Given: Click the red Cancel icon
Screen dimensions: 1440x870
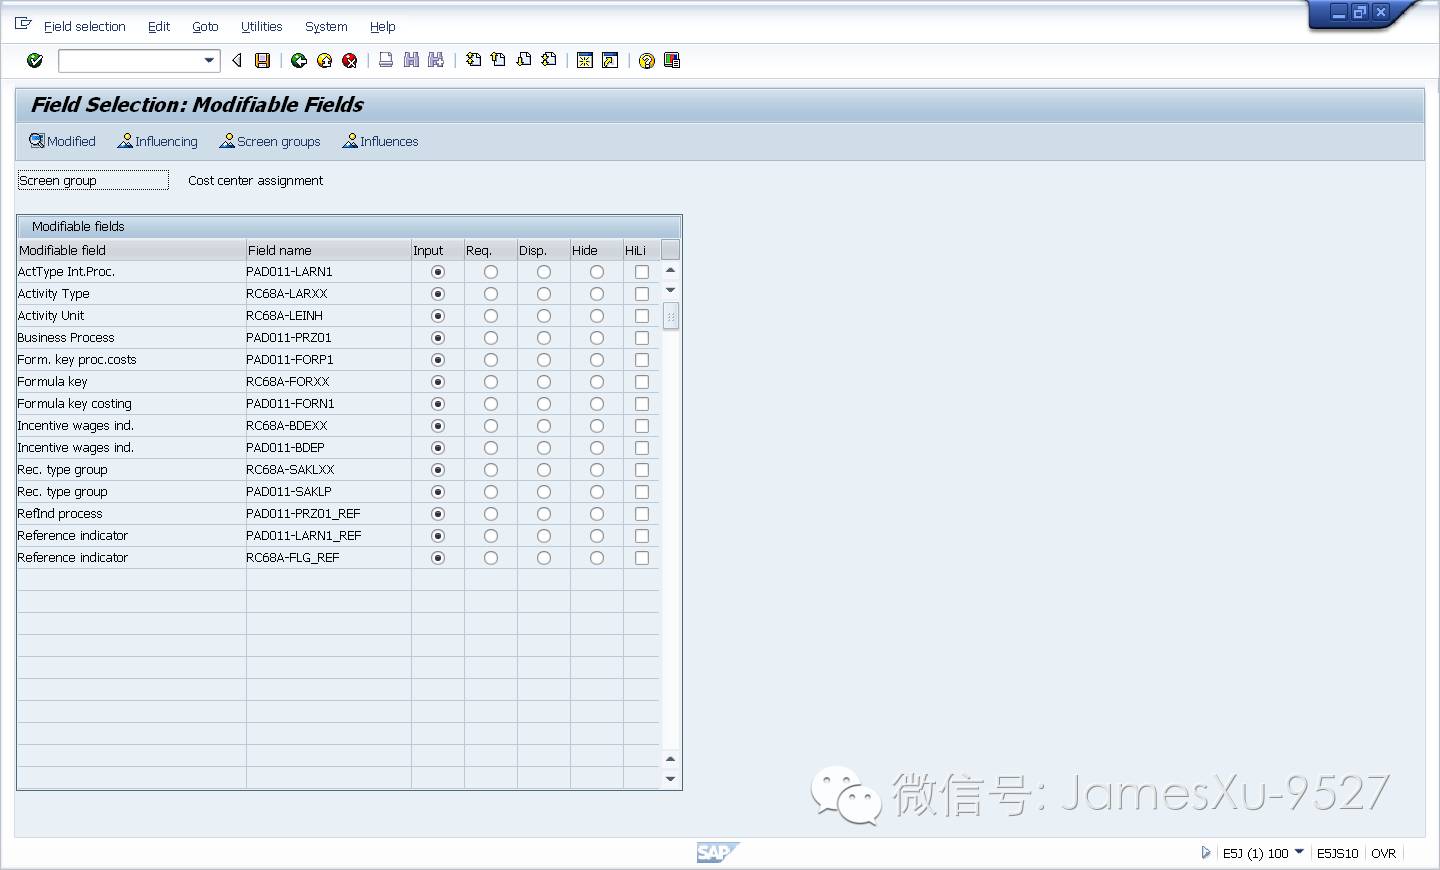Looking at the screenshot, I should [x=350, y=61].
